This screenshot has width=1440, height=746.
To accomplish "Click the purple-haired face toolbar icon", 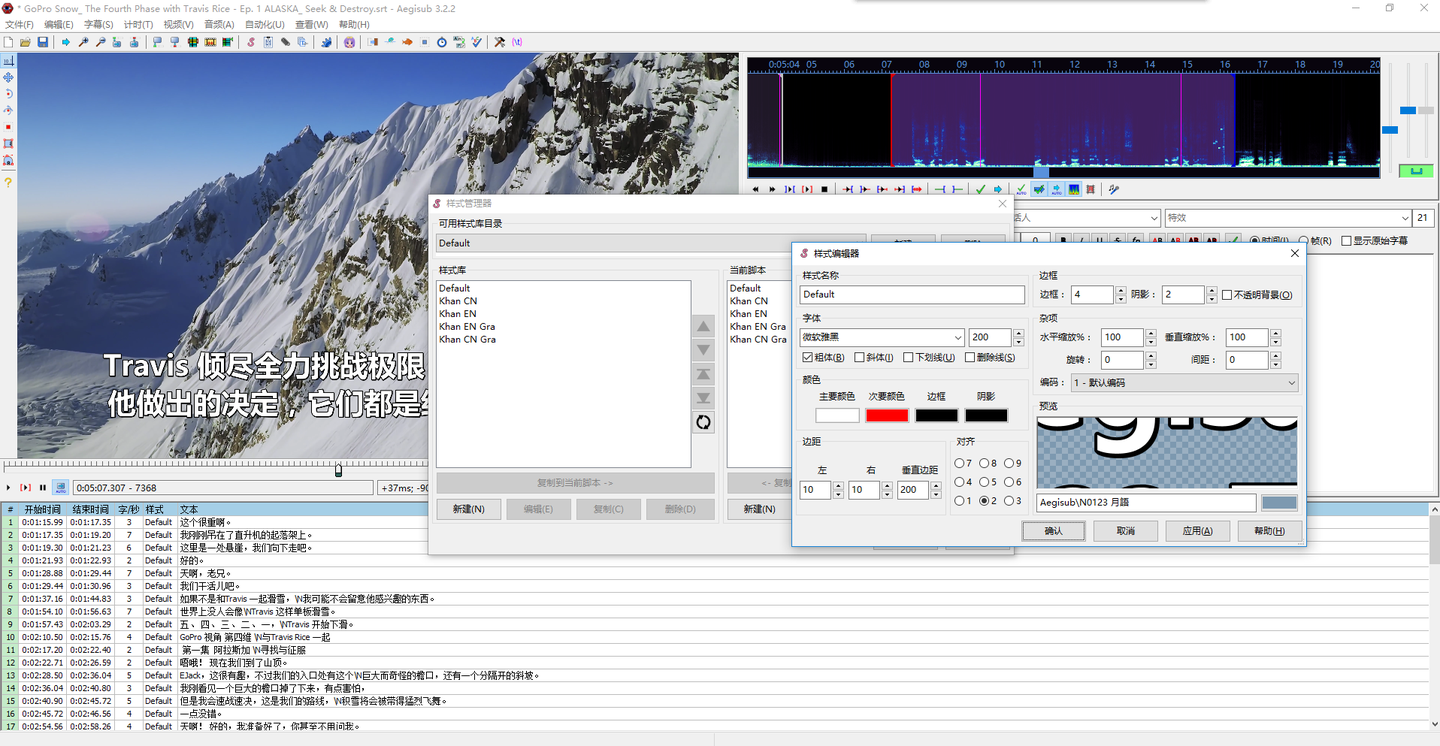I will point(349,42).
